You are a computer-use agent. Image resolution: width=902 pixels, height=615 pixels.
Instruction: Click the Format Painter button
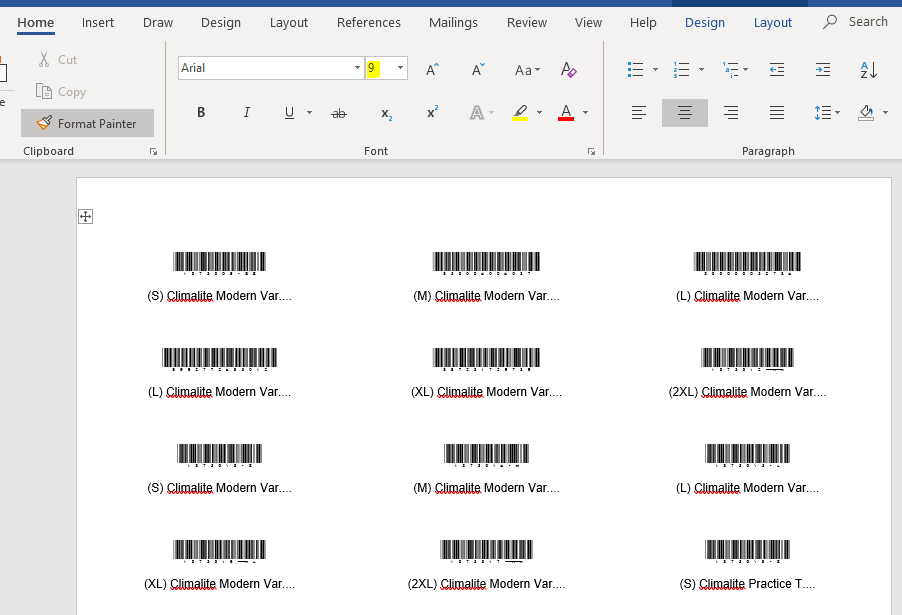click(x=87, y=123)
